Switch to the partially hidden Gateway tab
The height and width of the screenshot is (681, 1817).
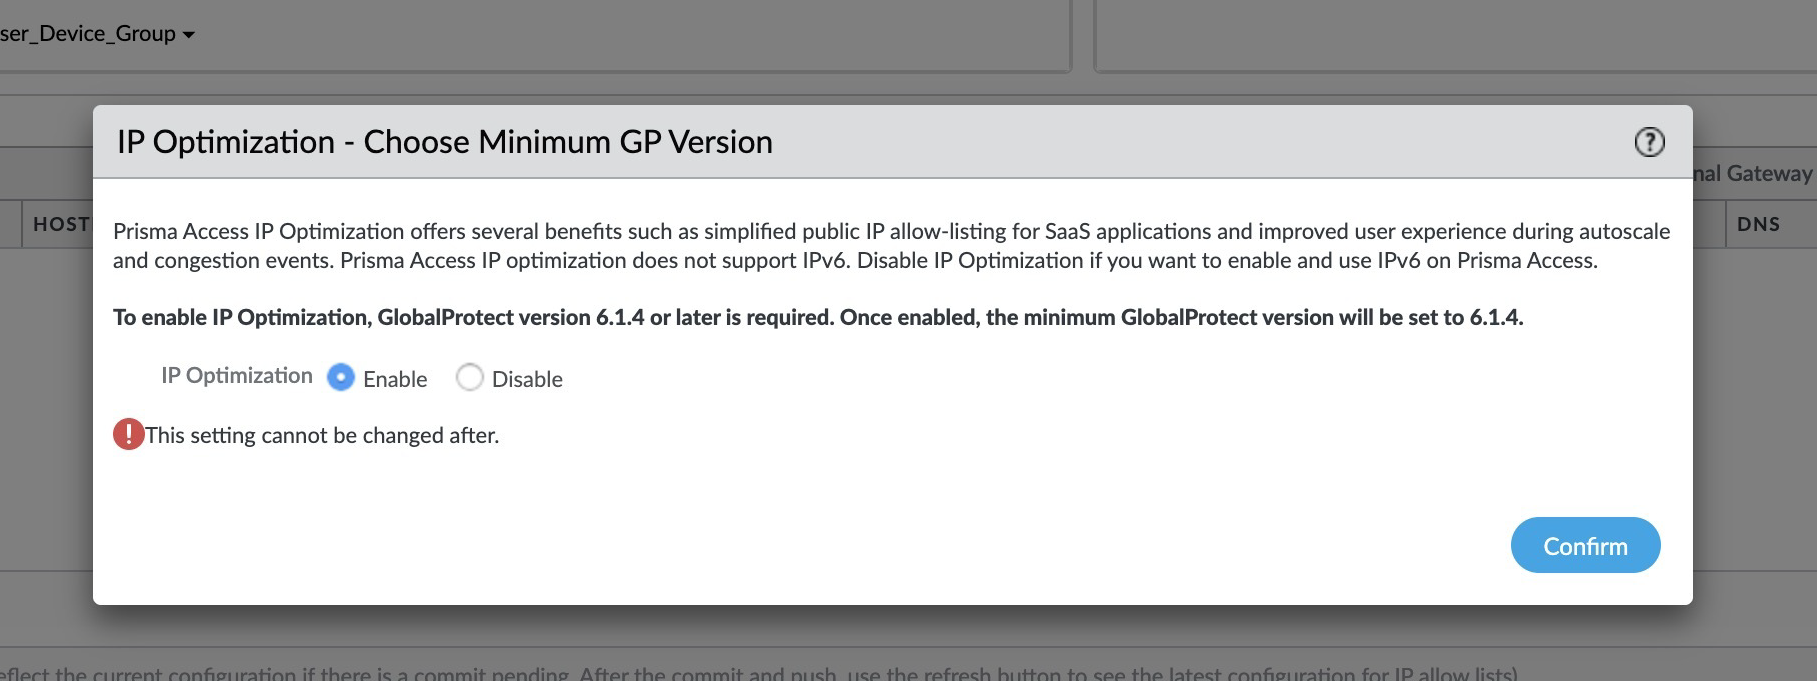(1753, 173)
